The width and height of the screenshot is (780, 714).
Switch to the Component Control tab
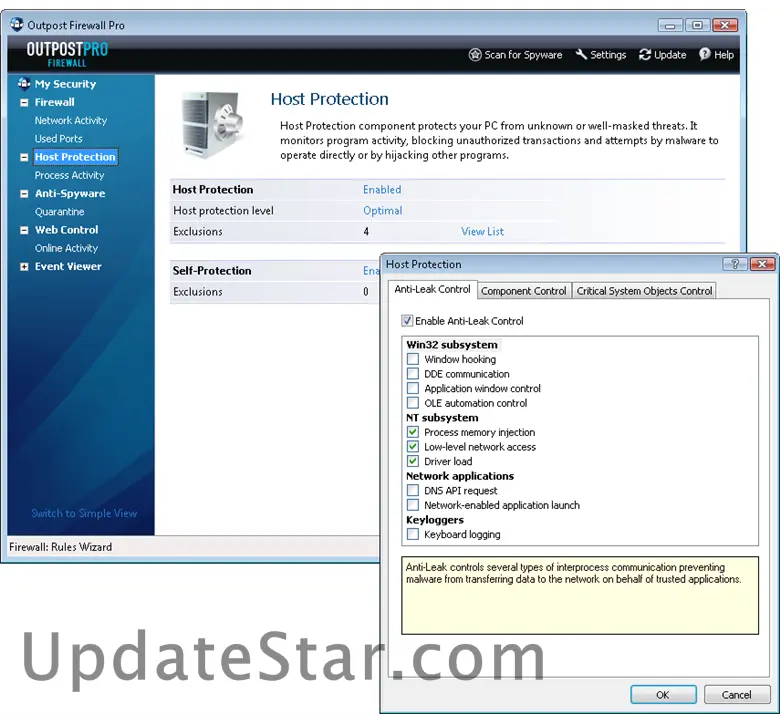tap(523, 291)
